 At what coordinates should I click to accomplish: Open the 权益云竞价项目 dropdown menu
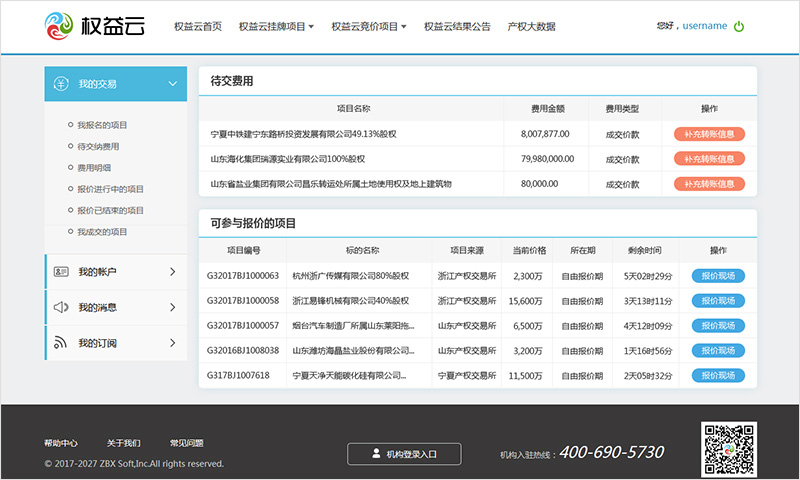click(368, 27)
